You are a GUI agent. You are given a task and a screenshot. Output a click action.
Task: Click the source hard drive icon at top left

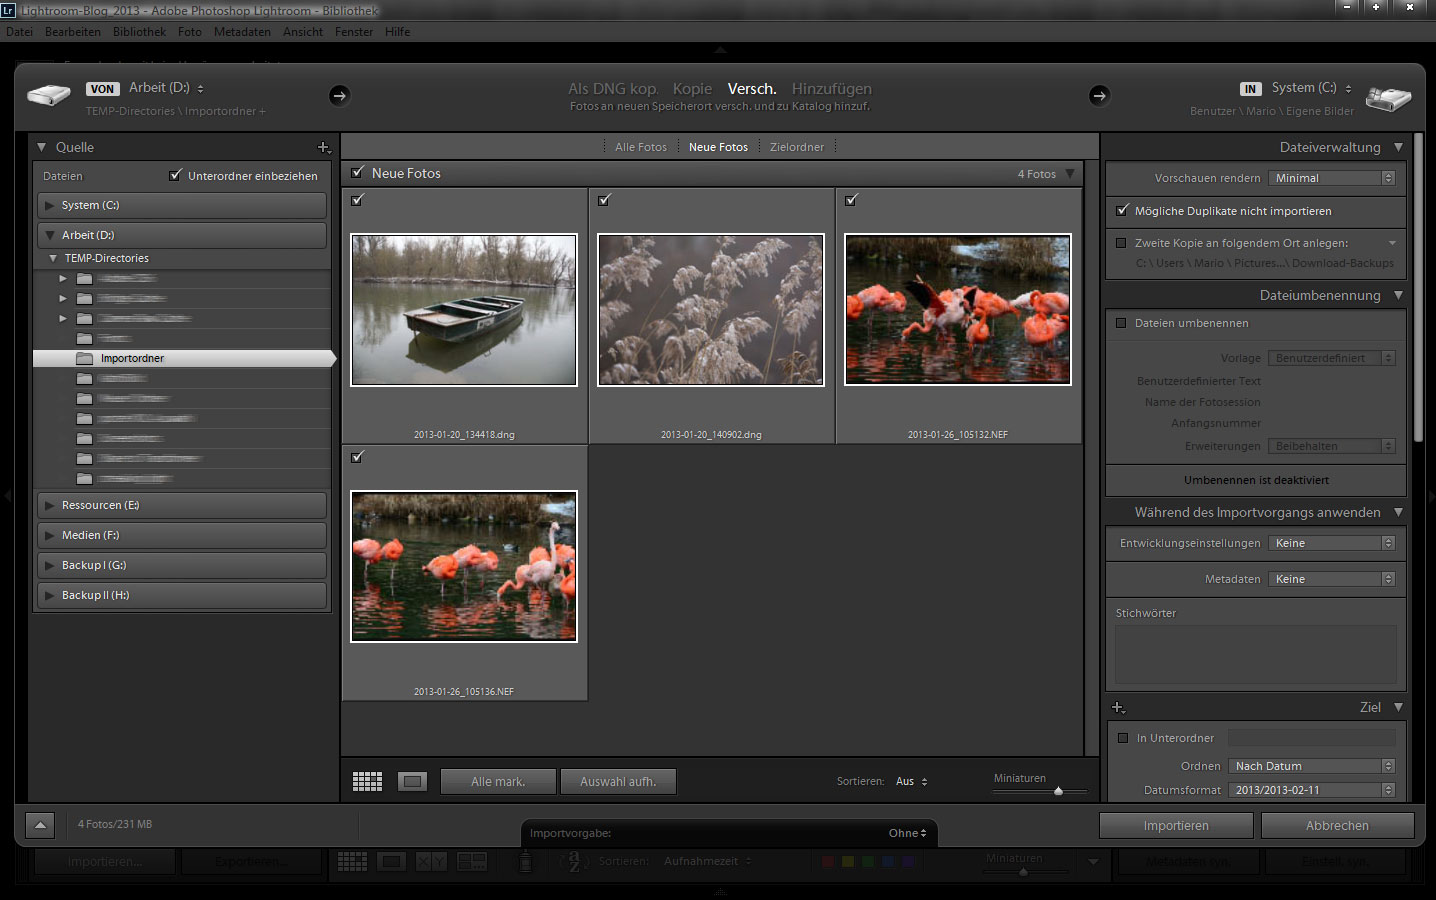pos(48,96)
